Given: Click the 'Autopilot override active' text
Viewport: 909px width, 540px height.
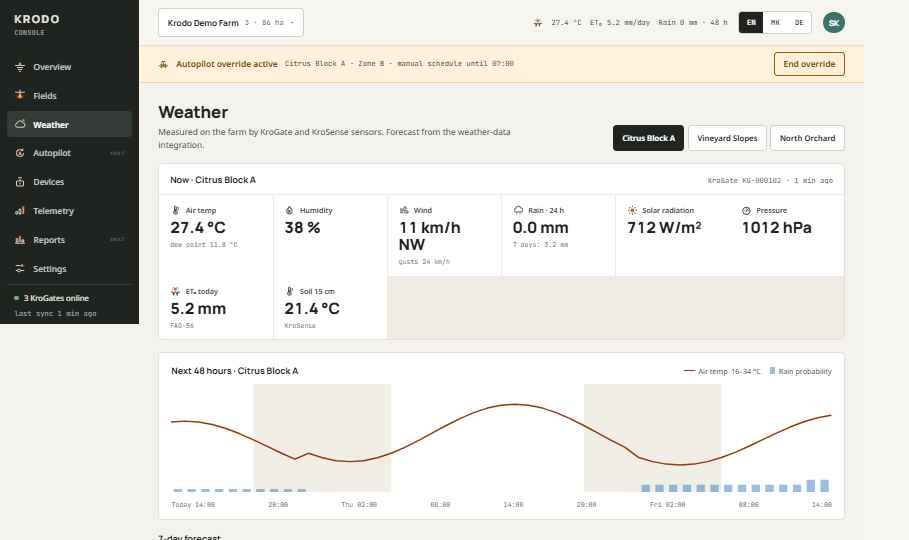Looking at the screenshot, I should pos(227,64).
